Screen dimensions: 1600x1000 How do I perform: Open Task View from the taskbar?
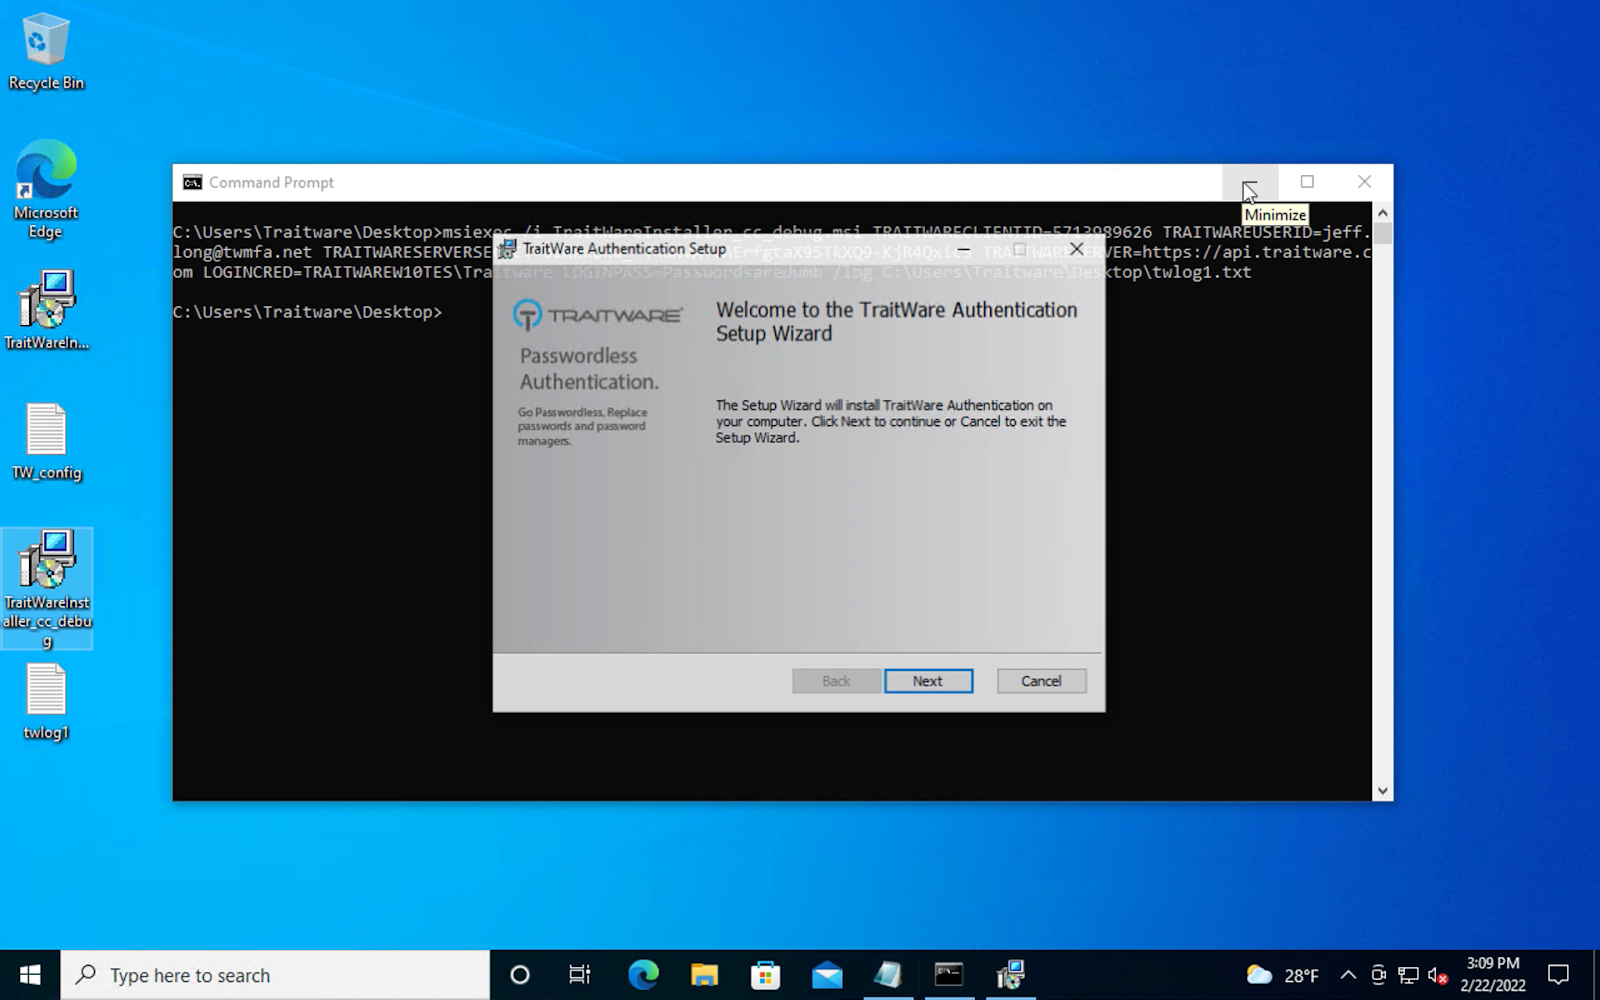point(579,975)
